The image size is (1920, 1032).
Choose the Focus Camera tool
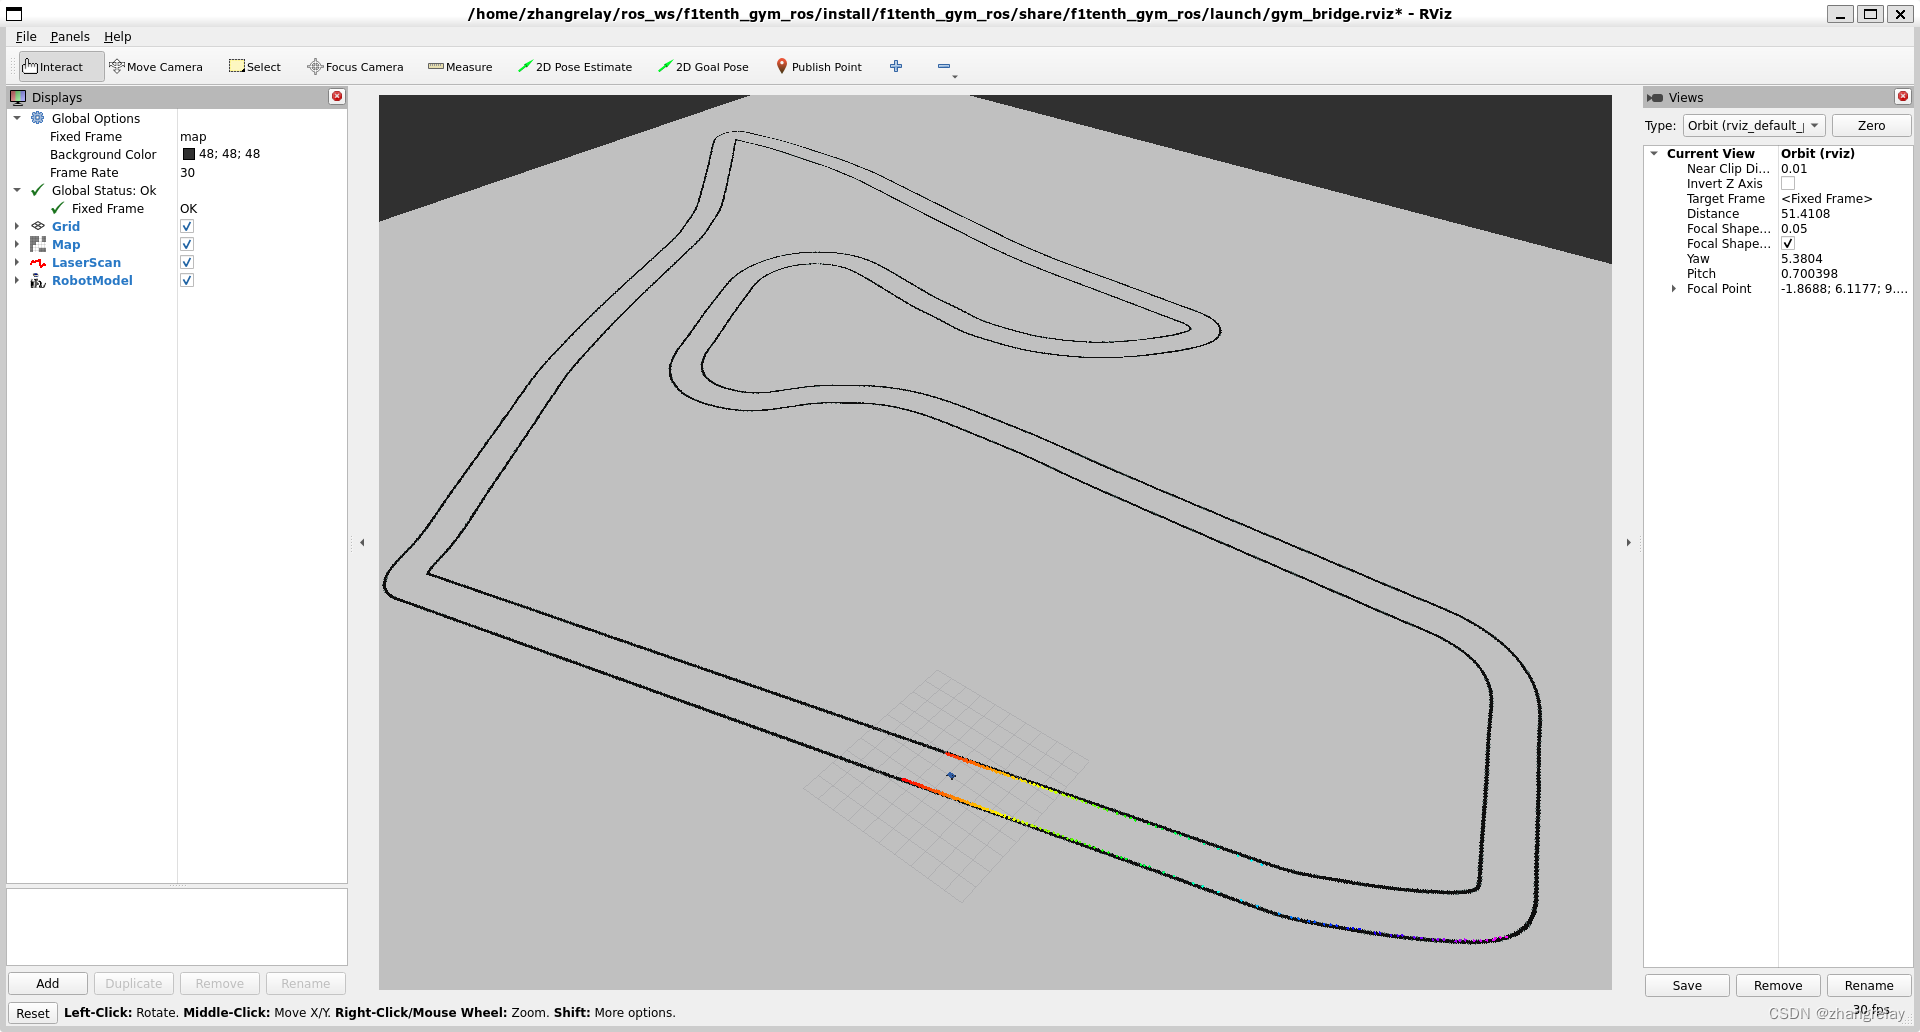pyautogui.click(x=355, y=67)
